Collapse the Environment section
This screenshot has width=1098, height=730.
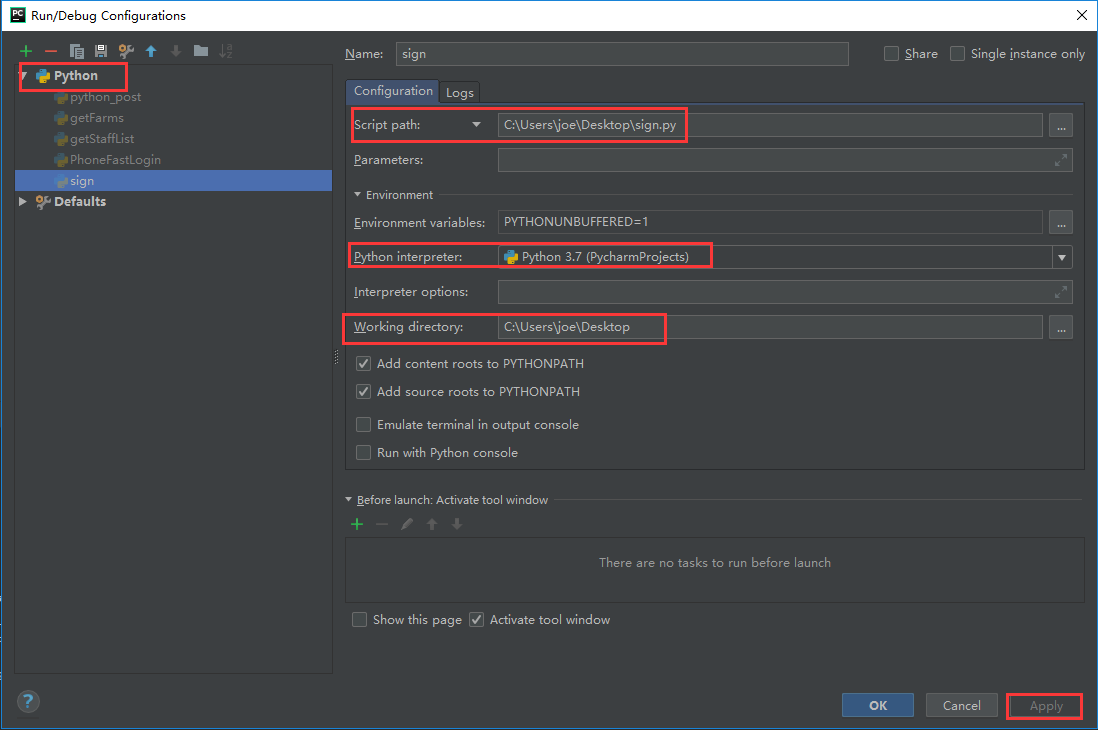357,195
